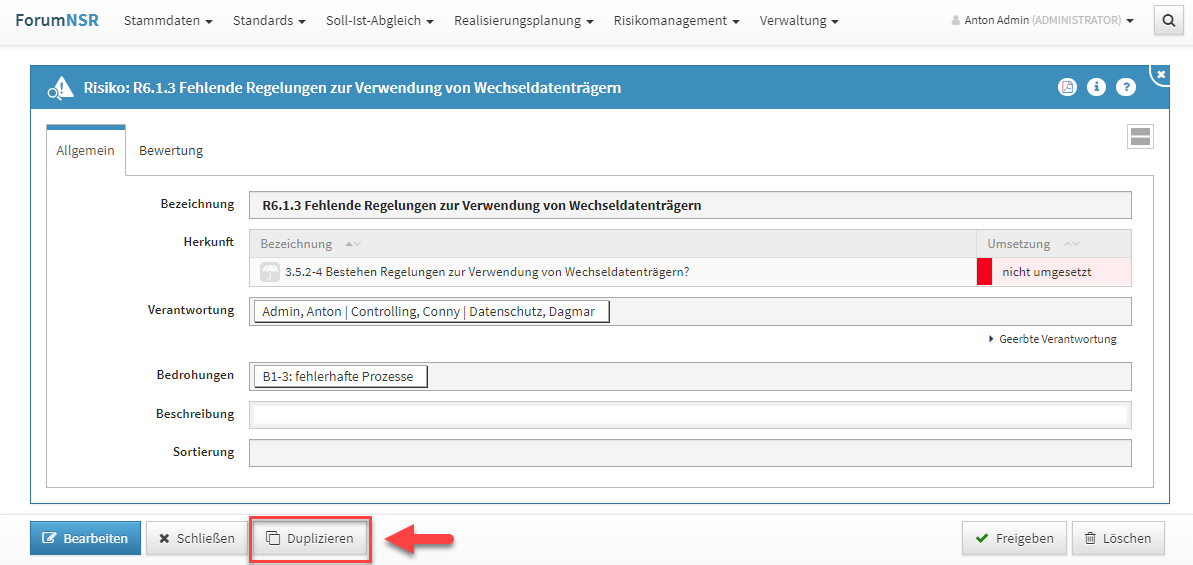This screenshot has width=1193, height=565.
Task: Open the Stammdaten dropdown menu
Action: [x=167, y=21]
